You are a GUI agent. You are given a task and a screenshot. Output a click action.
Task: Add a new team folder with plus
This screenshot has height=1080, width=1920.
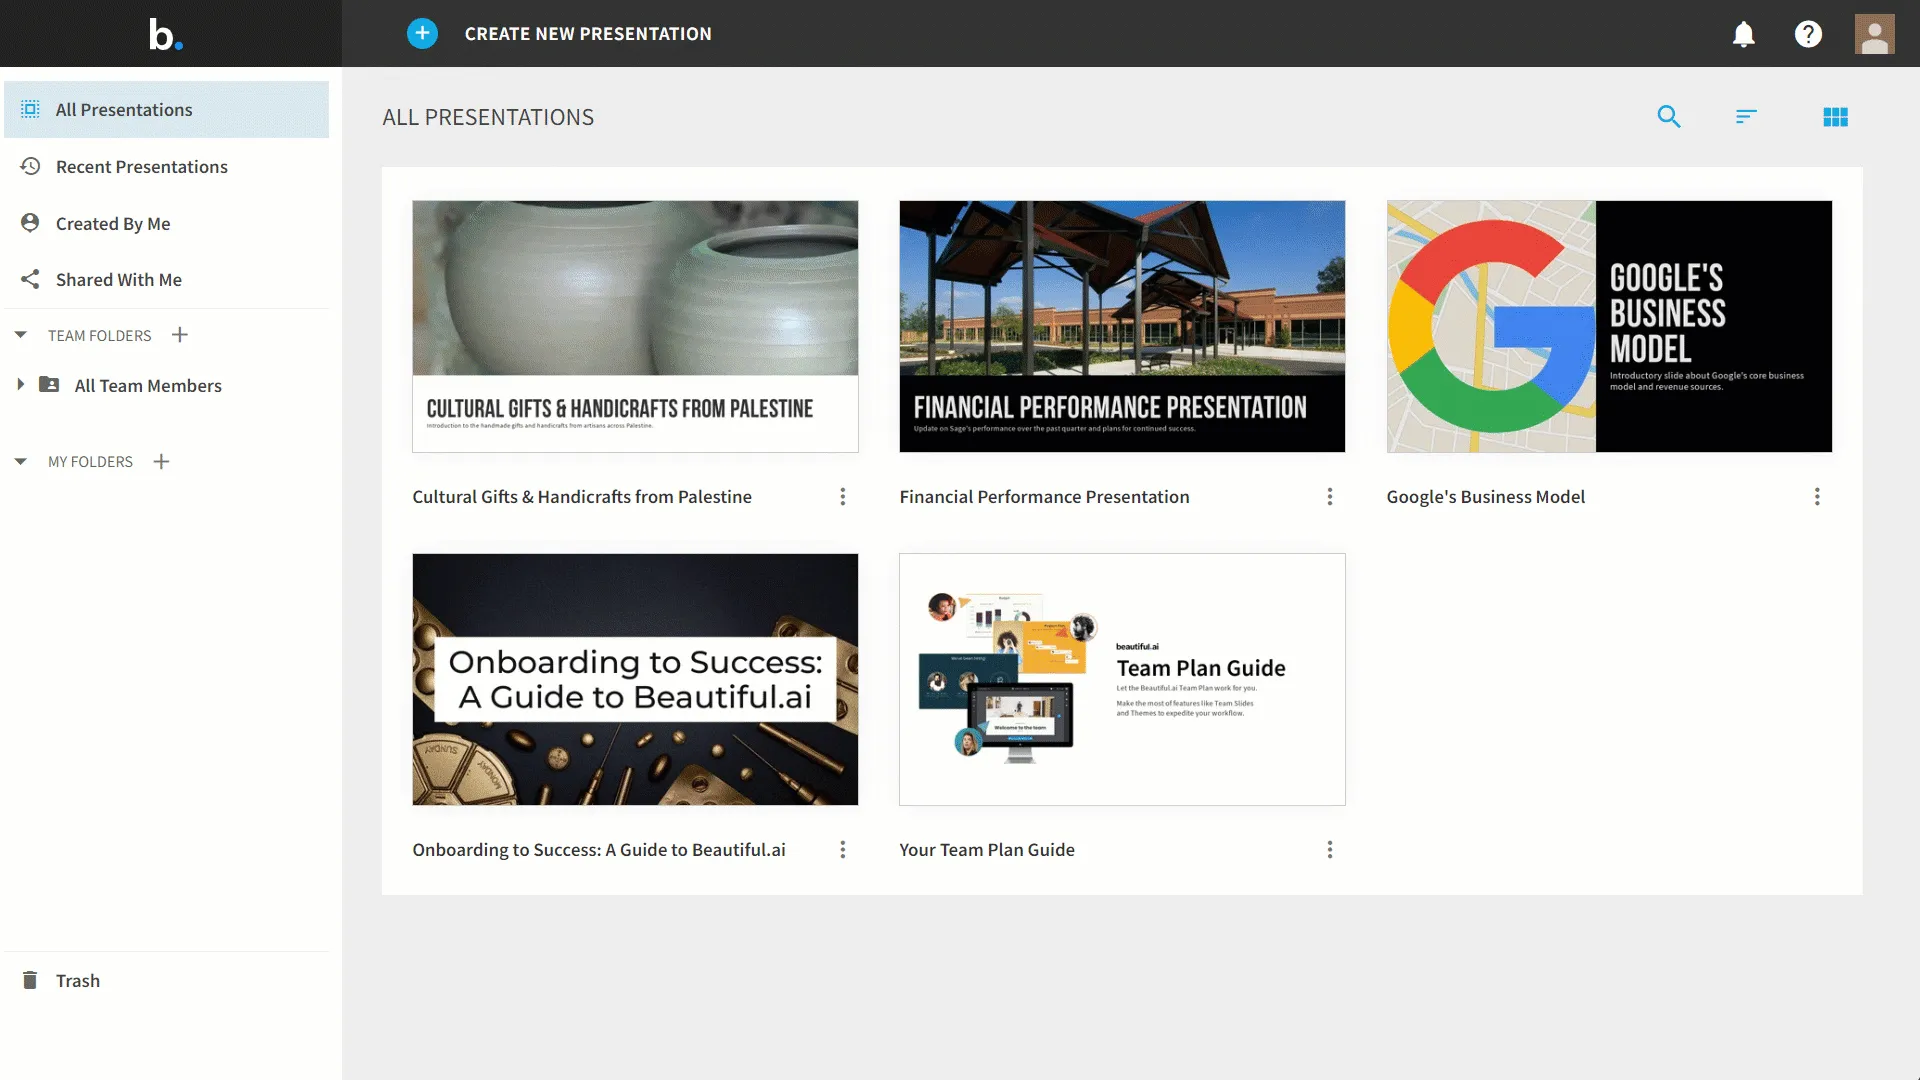coord(180,335)
